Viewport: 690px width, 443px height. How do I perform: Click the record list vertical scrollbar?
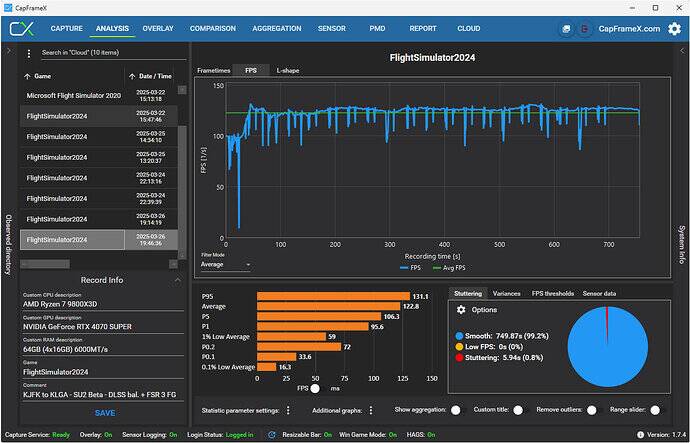[x=182, y=191]
